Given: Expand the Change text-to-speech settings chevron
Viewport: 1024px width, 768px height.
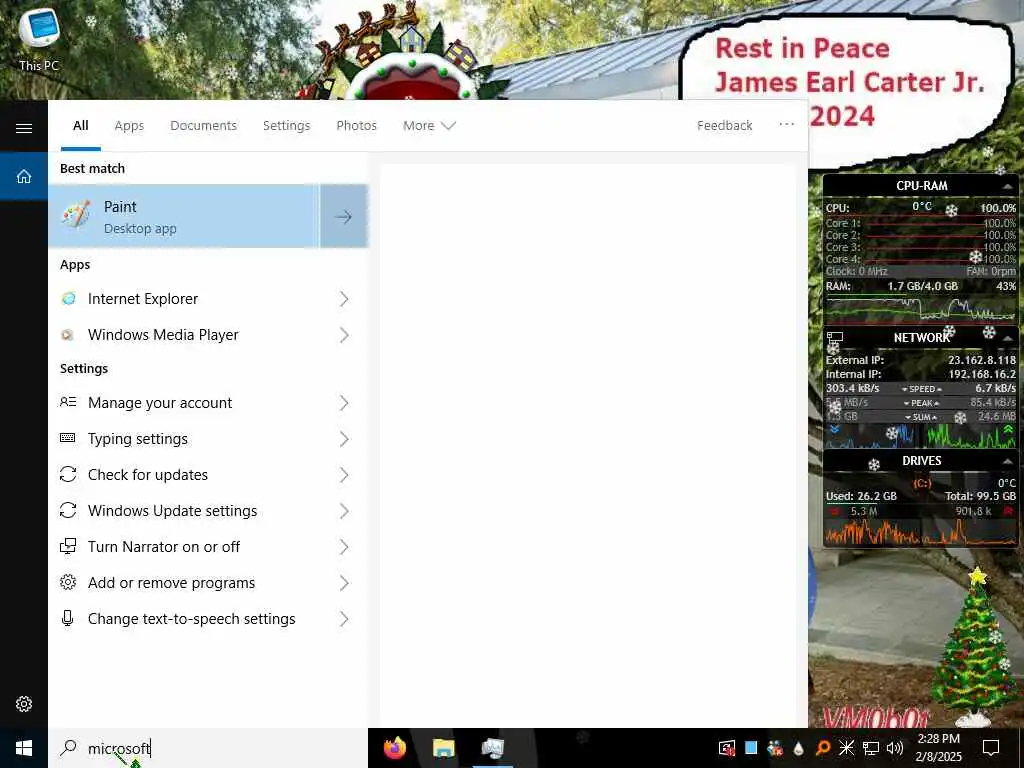Looking at the screenshot, I should [344, 618].
